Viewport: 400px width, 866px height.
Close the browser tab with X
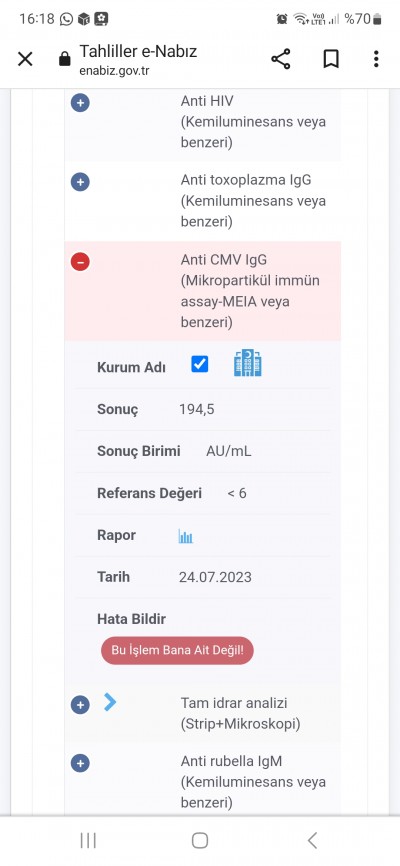pos(25,59)
